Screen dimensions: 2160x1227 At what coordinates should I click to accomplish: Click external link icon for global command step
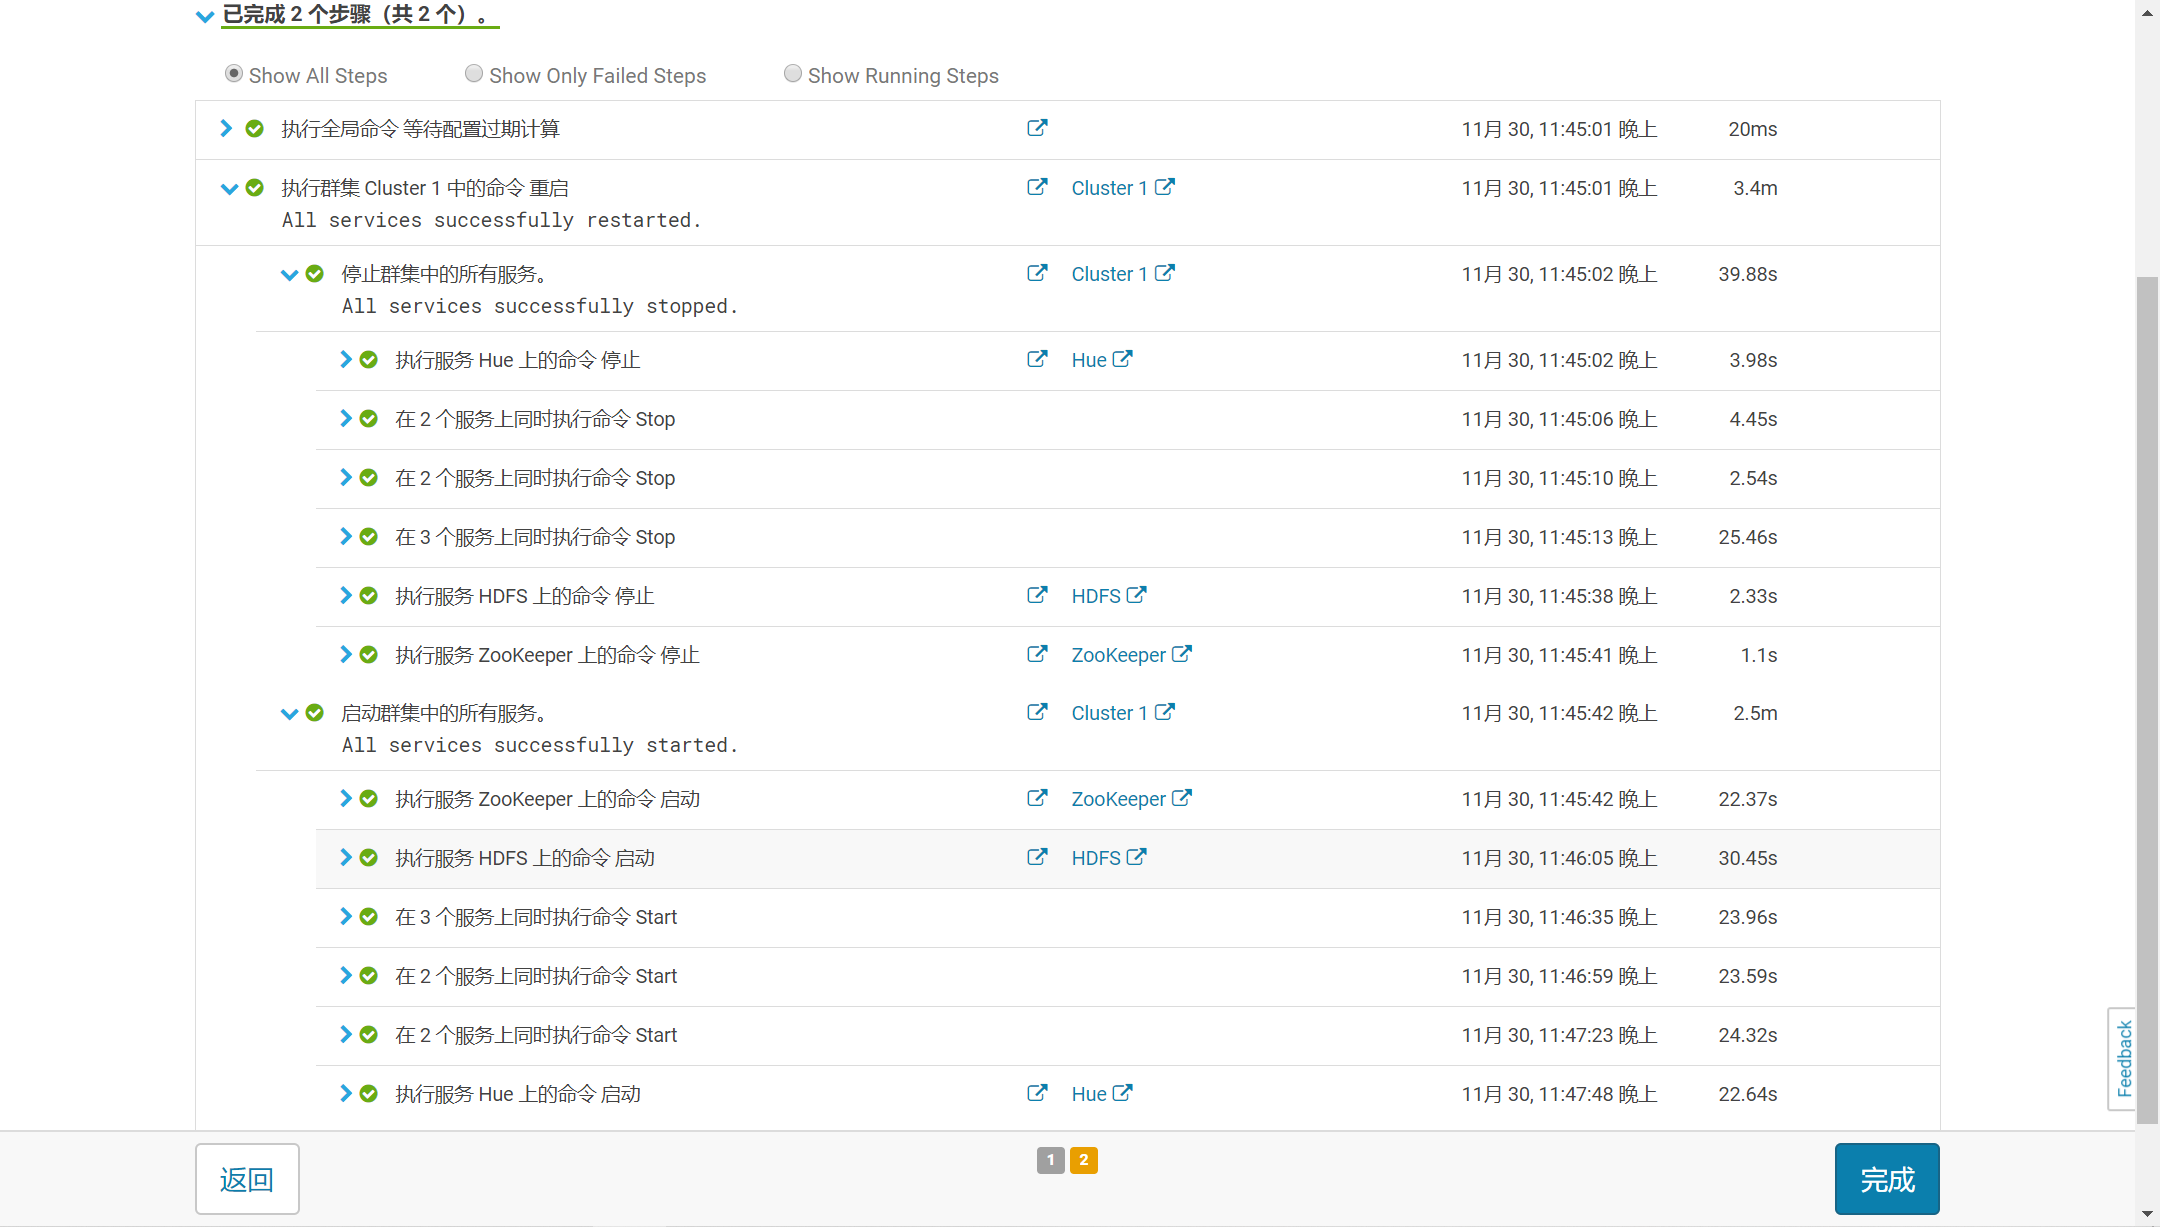pyautogui.click(x=1037, y=128)
